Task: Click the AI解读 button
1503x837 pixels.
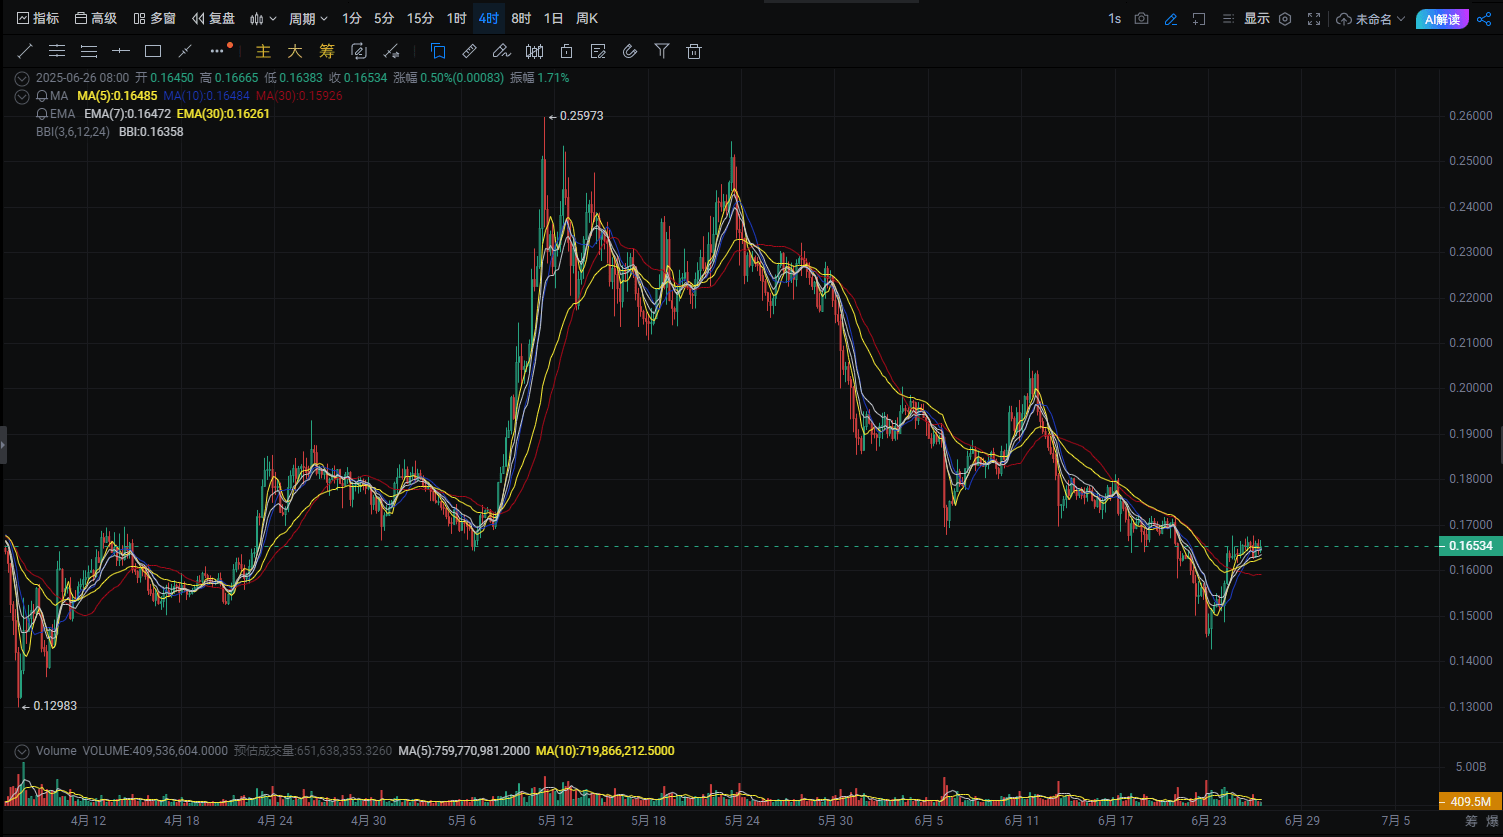Action: coord(1441,19)
